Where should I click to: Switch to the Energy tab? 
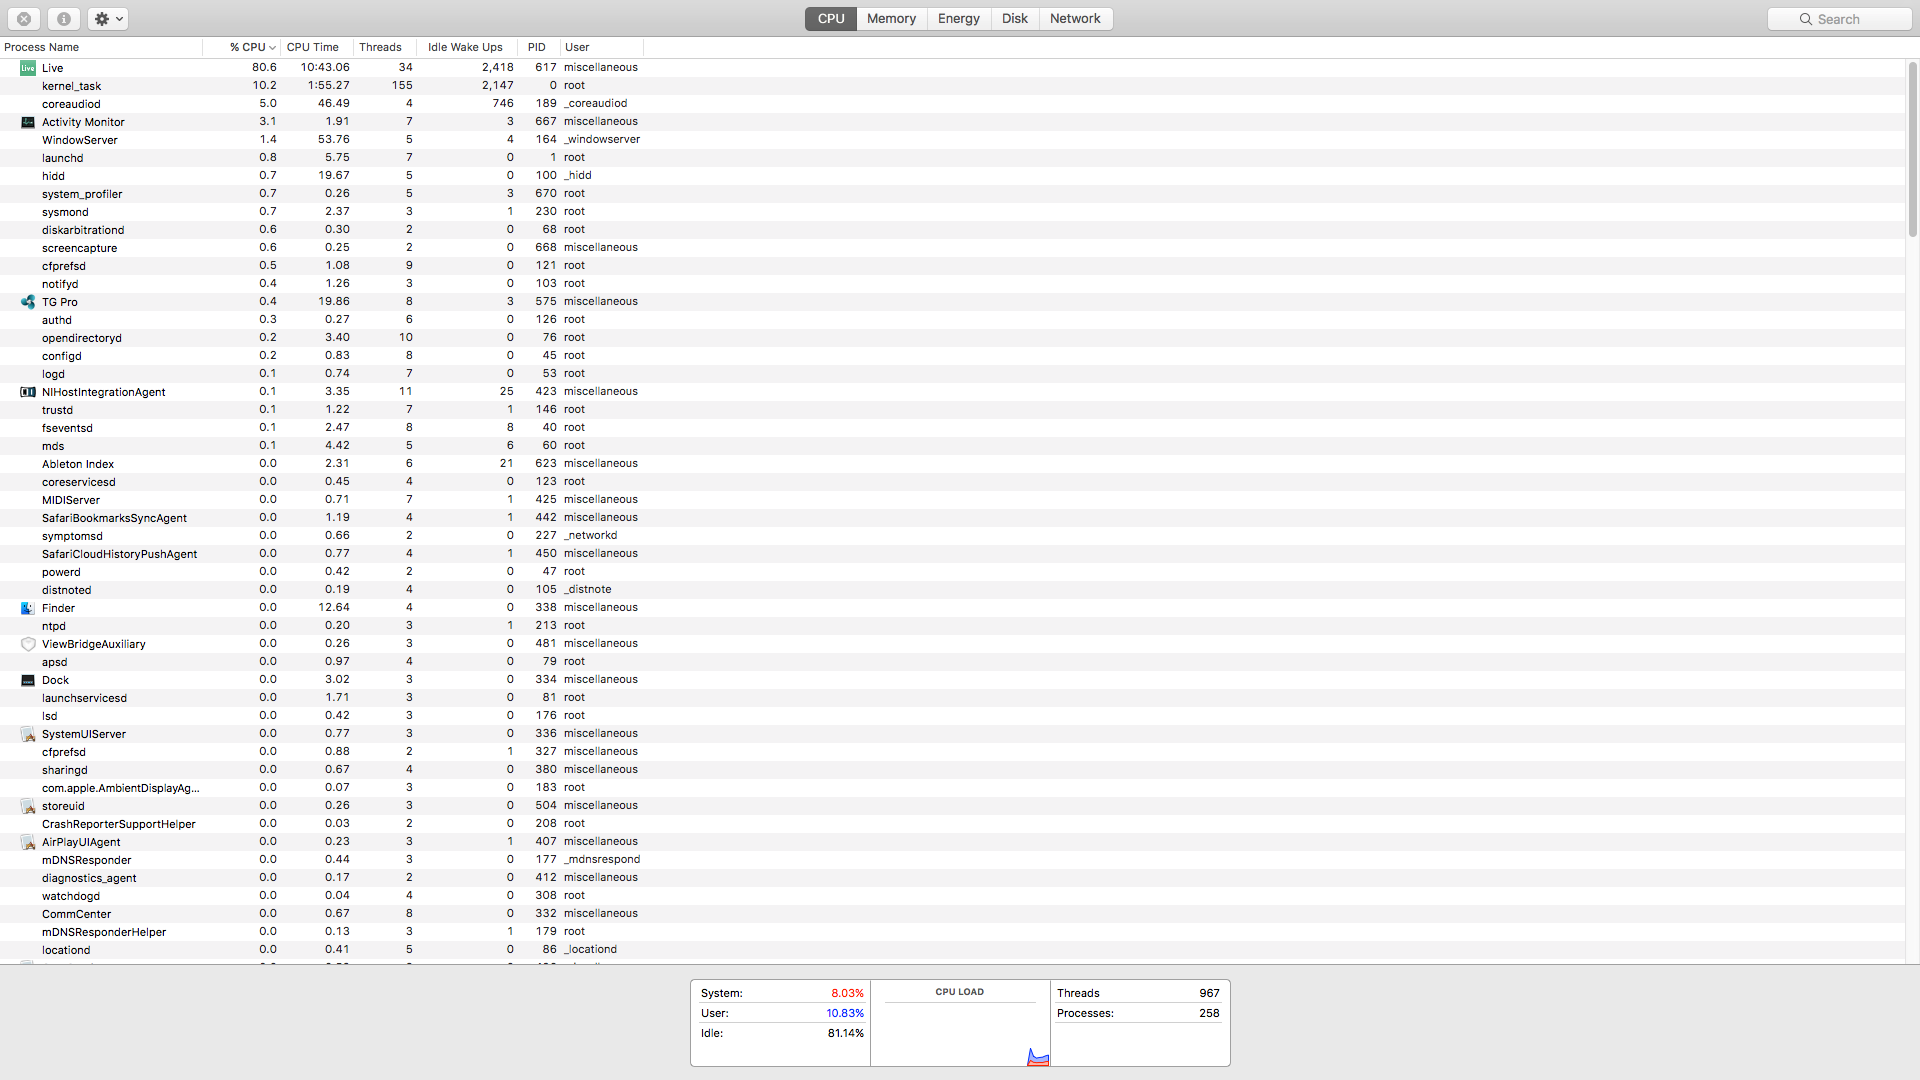959,19
